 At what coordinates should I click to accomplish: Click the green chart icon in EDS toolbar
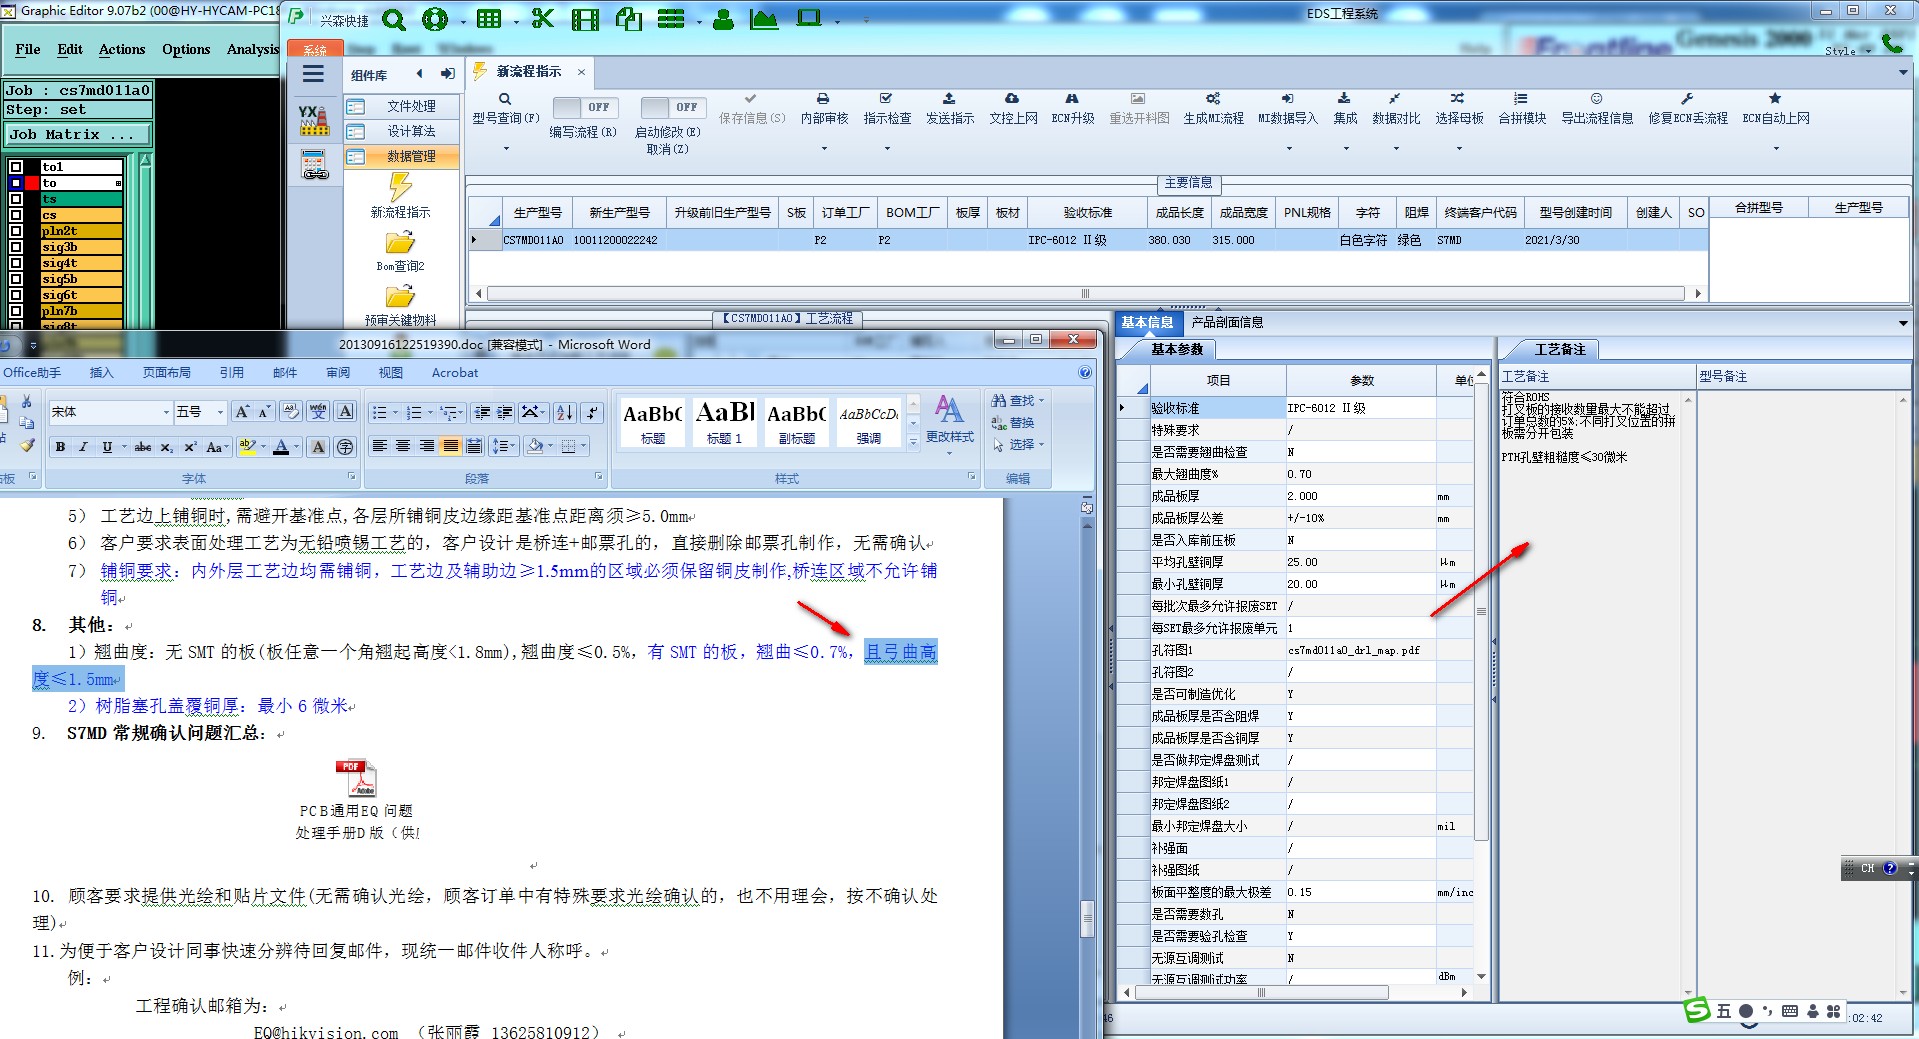[763, 19]
